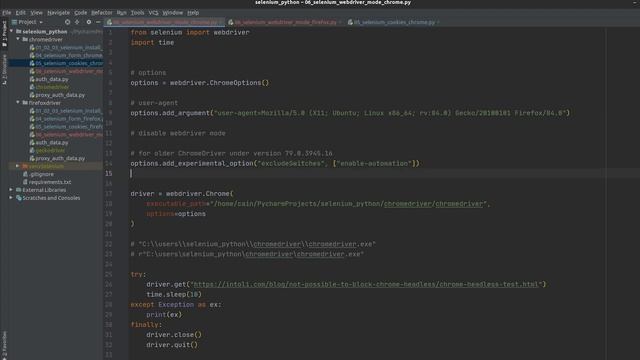Screen dimensions: 640x360
Task: Collapse the selenium_python root folder
Action: 11,31
